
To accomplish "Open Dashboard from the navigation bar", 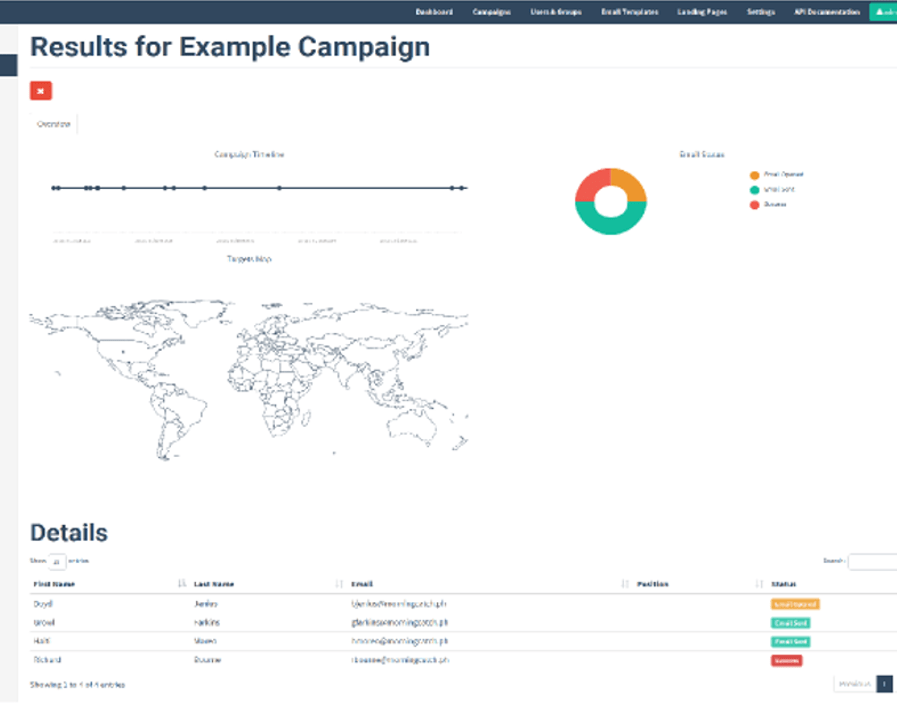I will (x=434, y=12).
